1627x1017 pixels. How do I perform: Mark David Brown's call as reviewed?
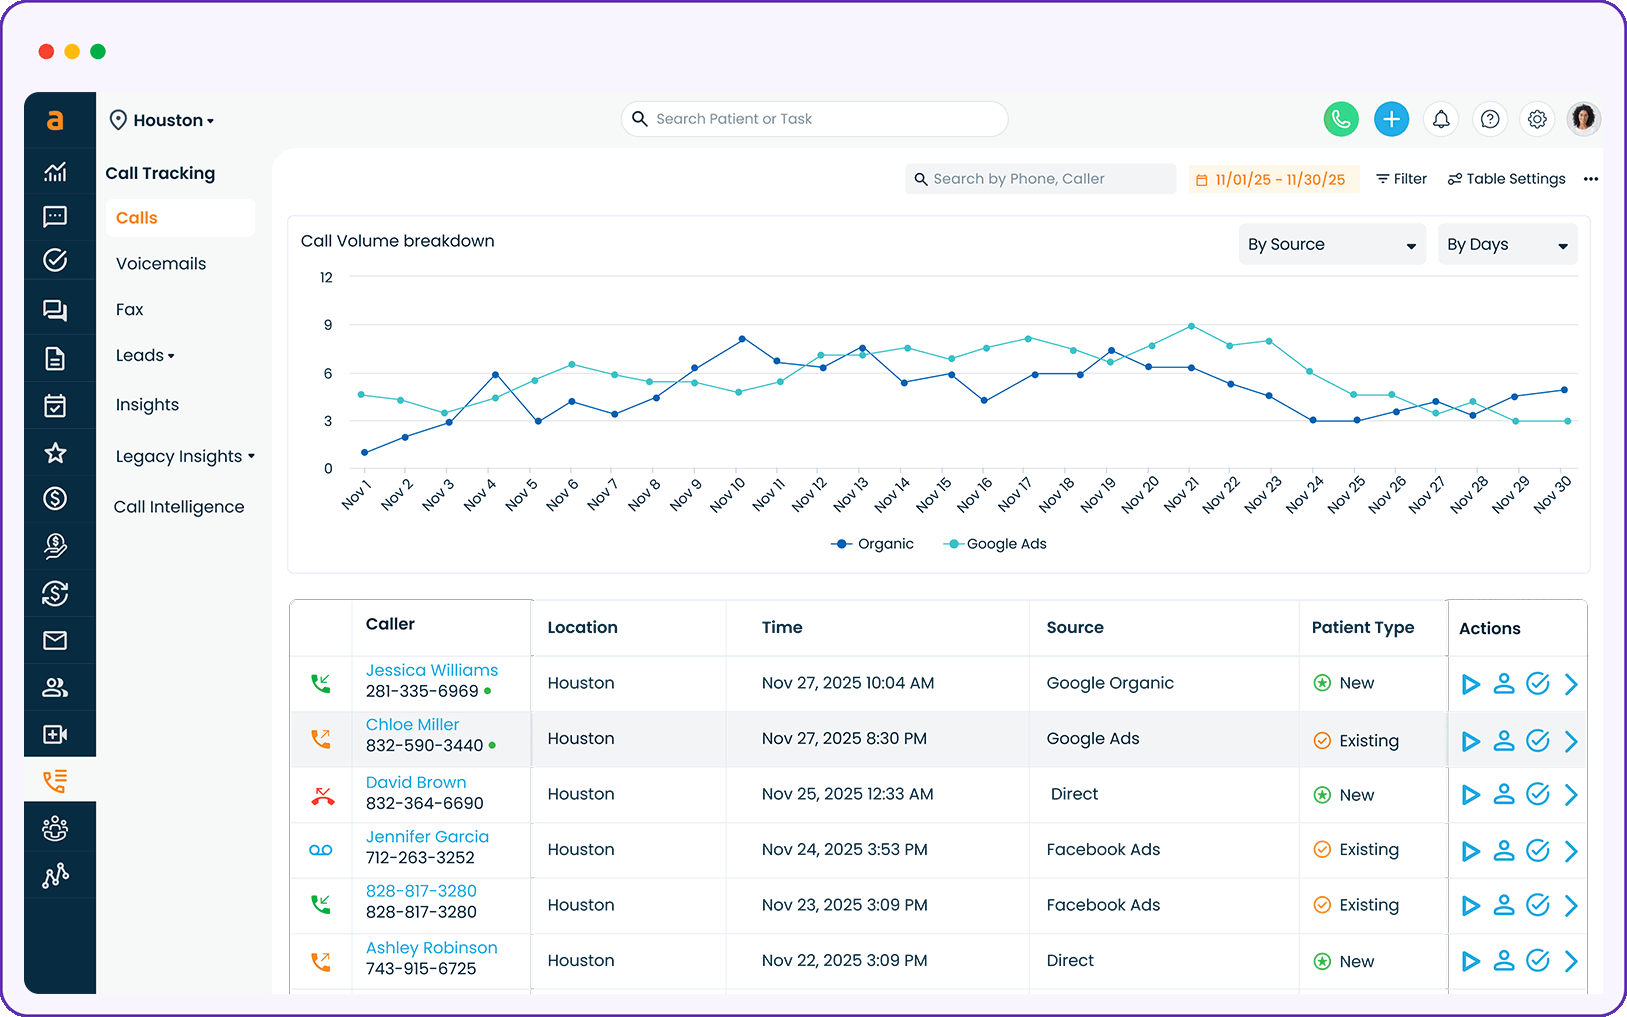coord(1537,794)
